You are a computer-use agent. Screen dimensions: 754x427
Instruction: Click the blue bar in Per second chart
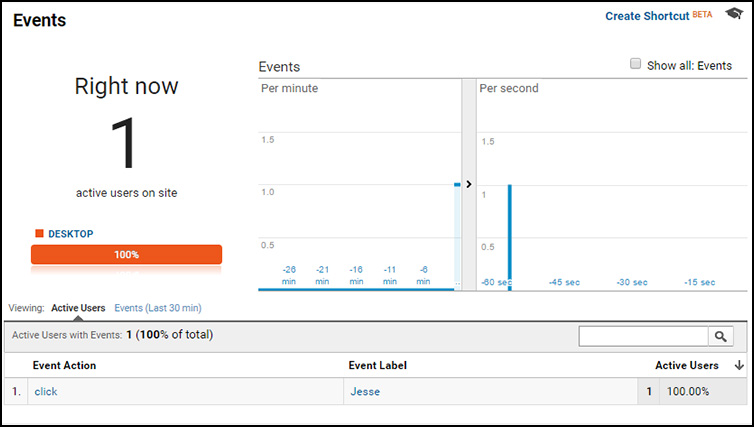tap(510, 236)
